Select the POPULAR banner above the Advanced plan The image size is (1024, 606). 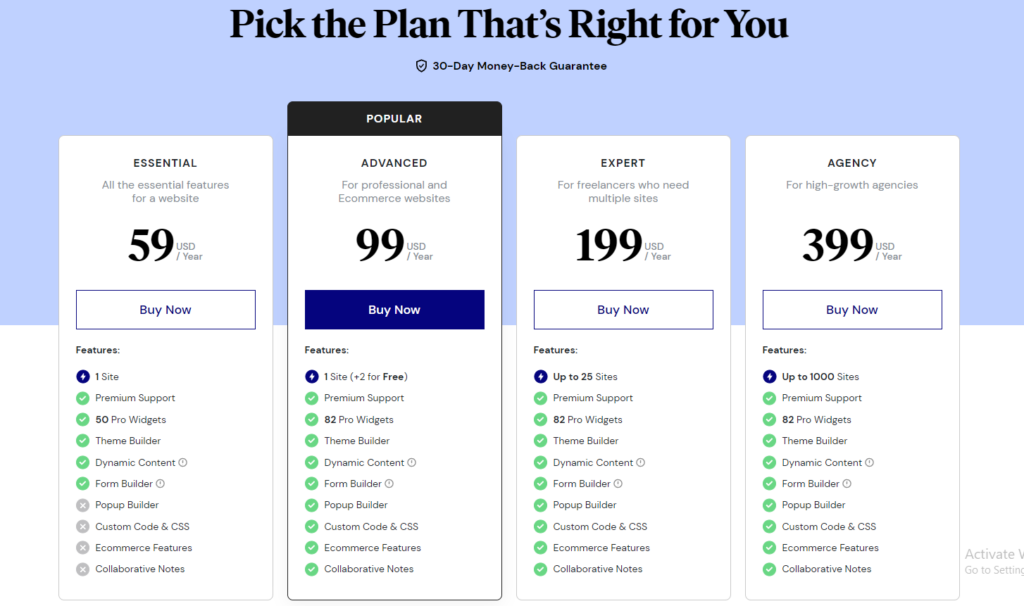pos(394,119)
